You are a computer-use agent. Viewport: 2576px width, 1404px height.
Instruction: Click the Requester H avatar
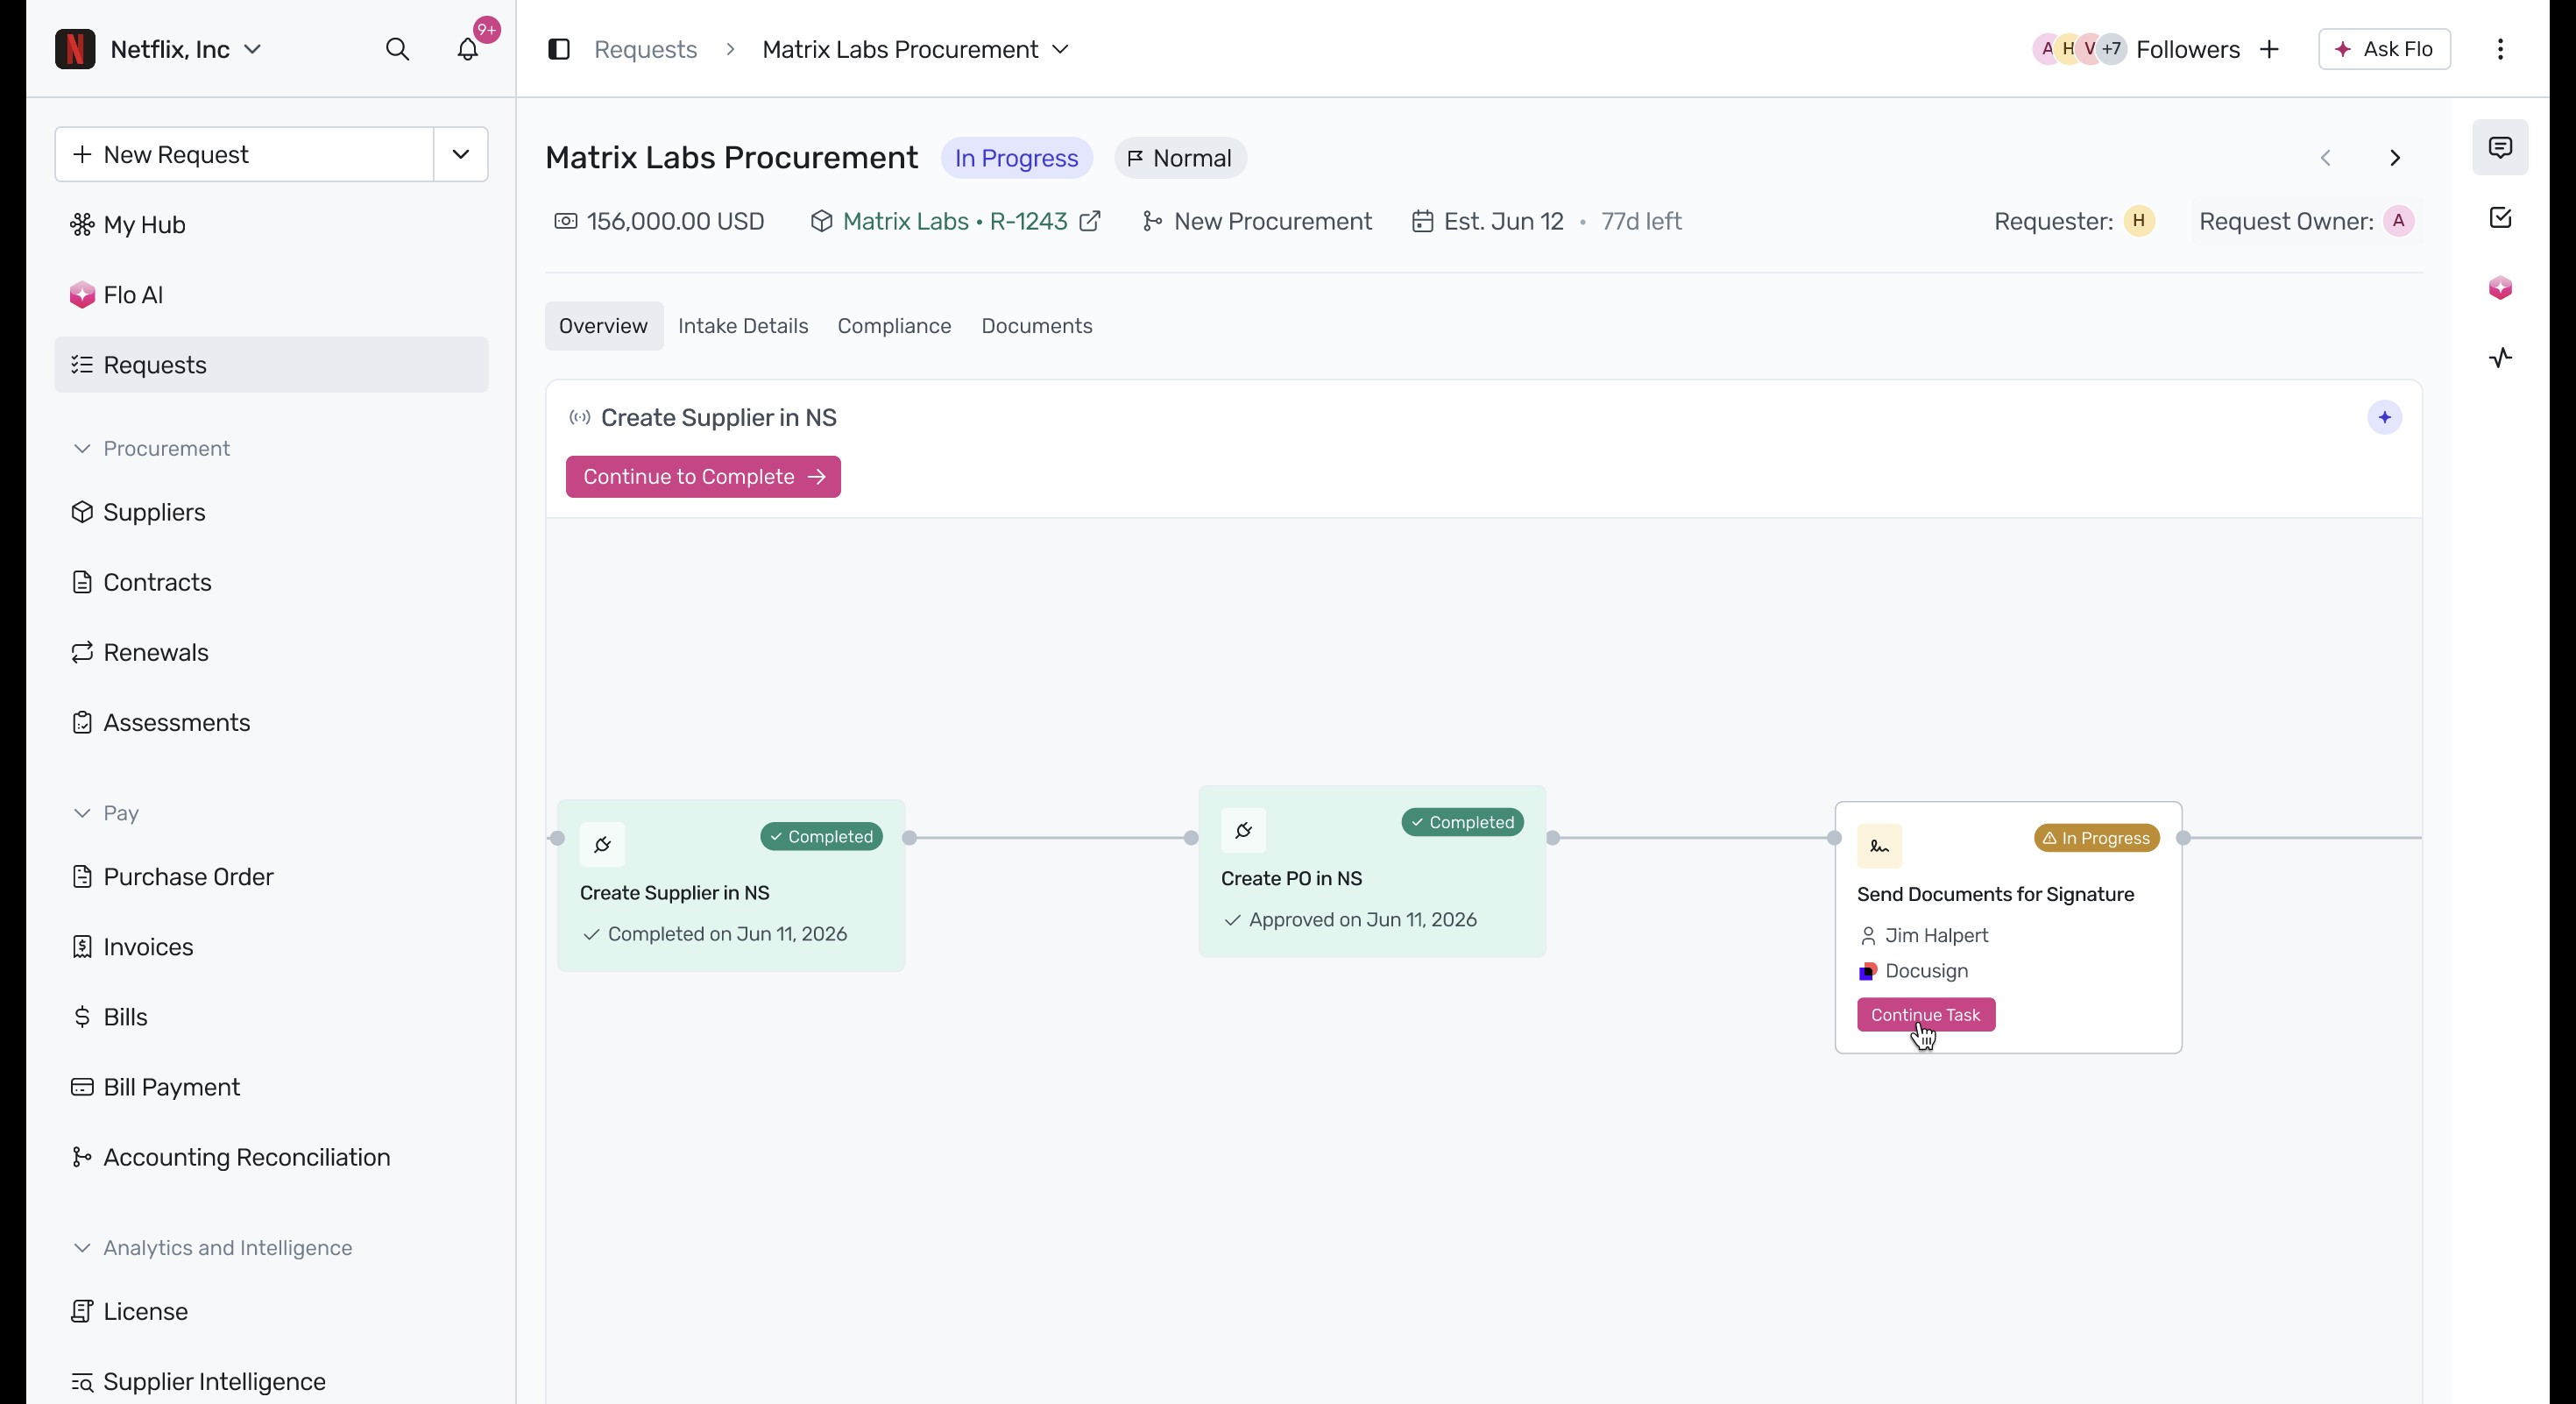pyautogui.click(x=2138, y=221)
